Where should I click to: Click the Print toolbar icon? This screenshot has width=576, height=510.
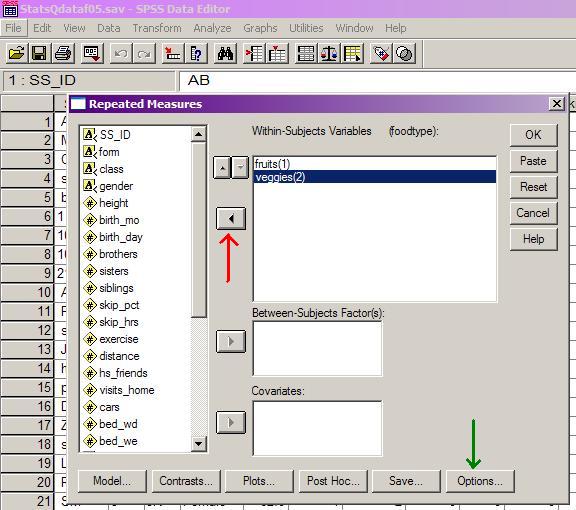[x=63, y=54]
